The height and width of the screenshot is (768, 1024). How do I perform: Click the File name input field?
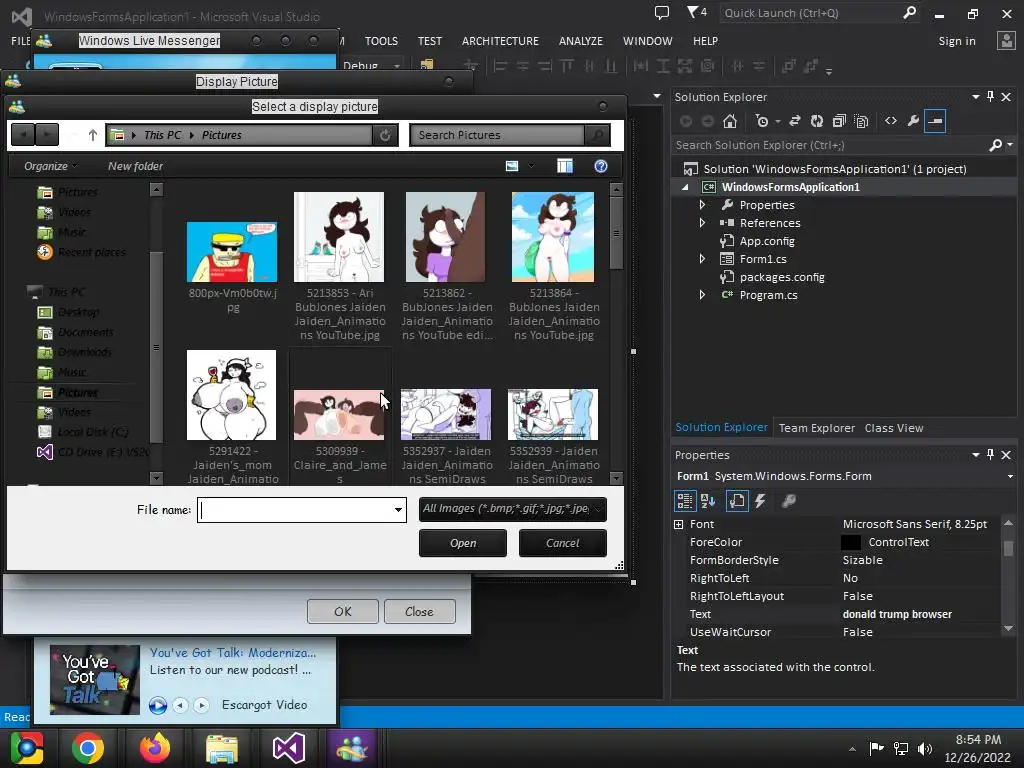tap(295, 510)
